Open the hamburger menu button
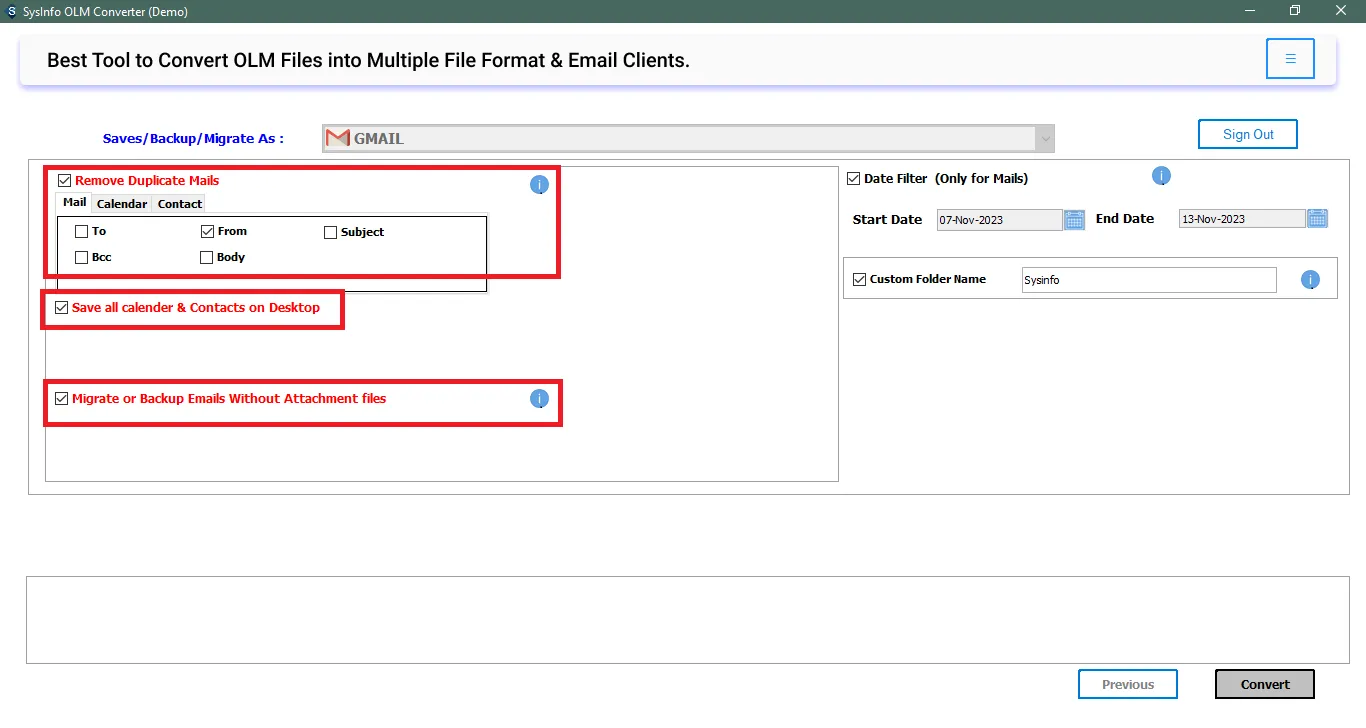 pyautogui.click(x=1290, y=59)
